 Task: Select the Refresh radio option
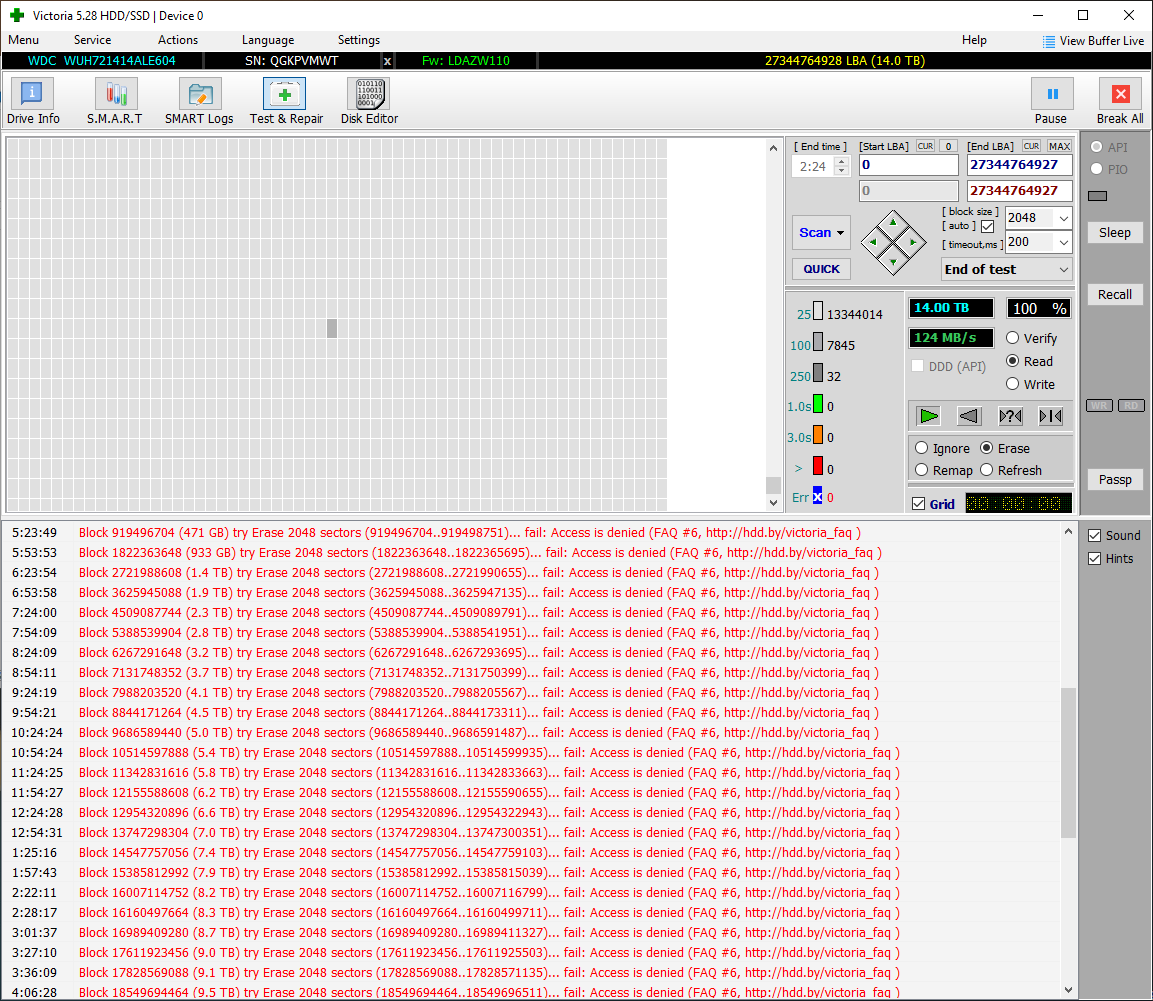click(x=987, y=470)
